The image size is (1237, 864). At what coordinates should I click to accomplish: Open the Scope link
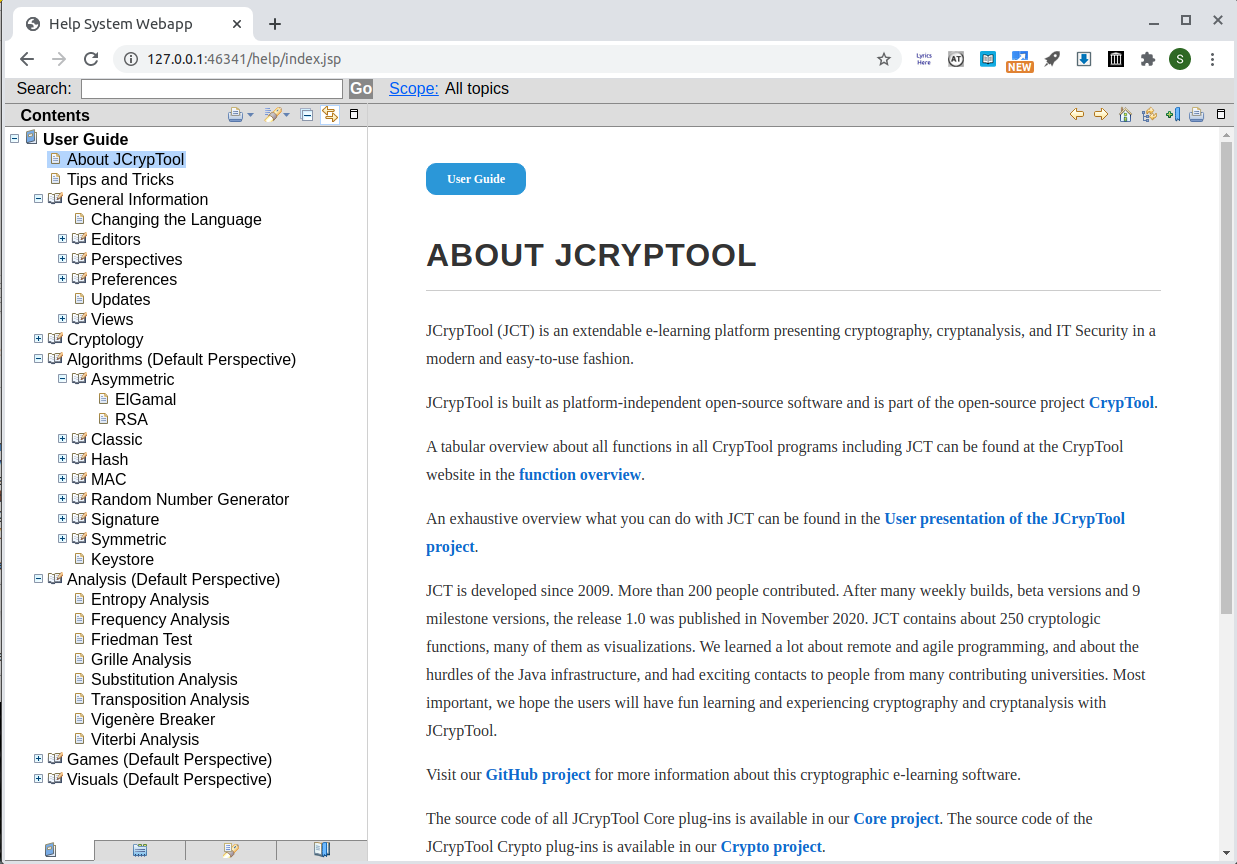point(413,89)
